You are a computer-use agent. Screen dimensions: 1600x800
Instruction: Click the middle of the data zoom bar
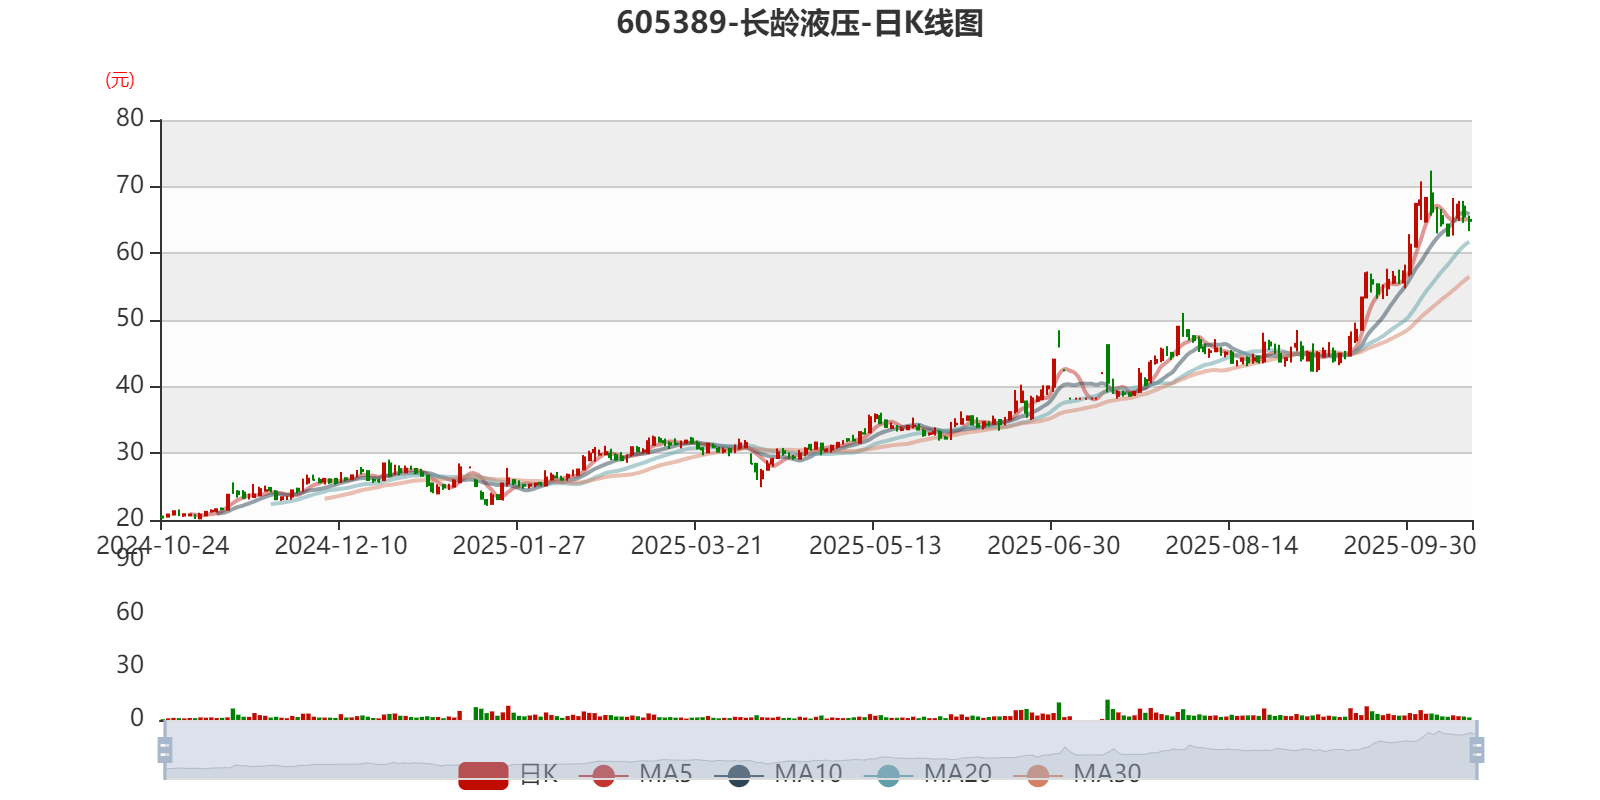[x=821, y=750]
